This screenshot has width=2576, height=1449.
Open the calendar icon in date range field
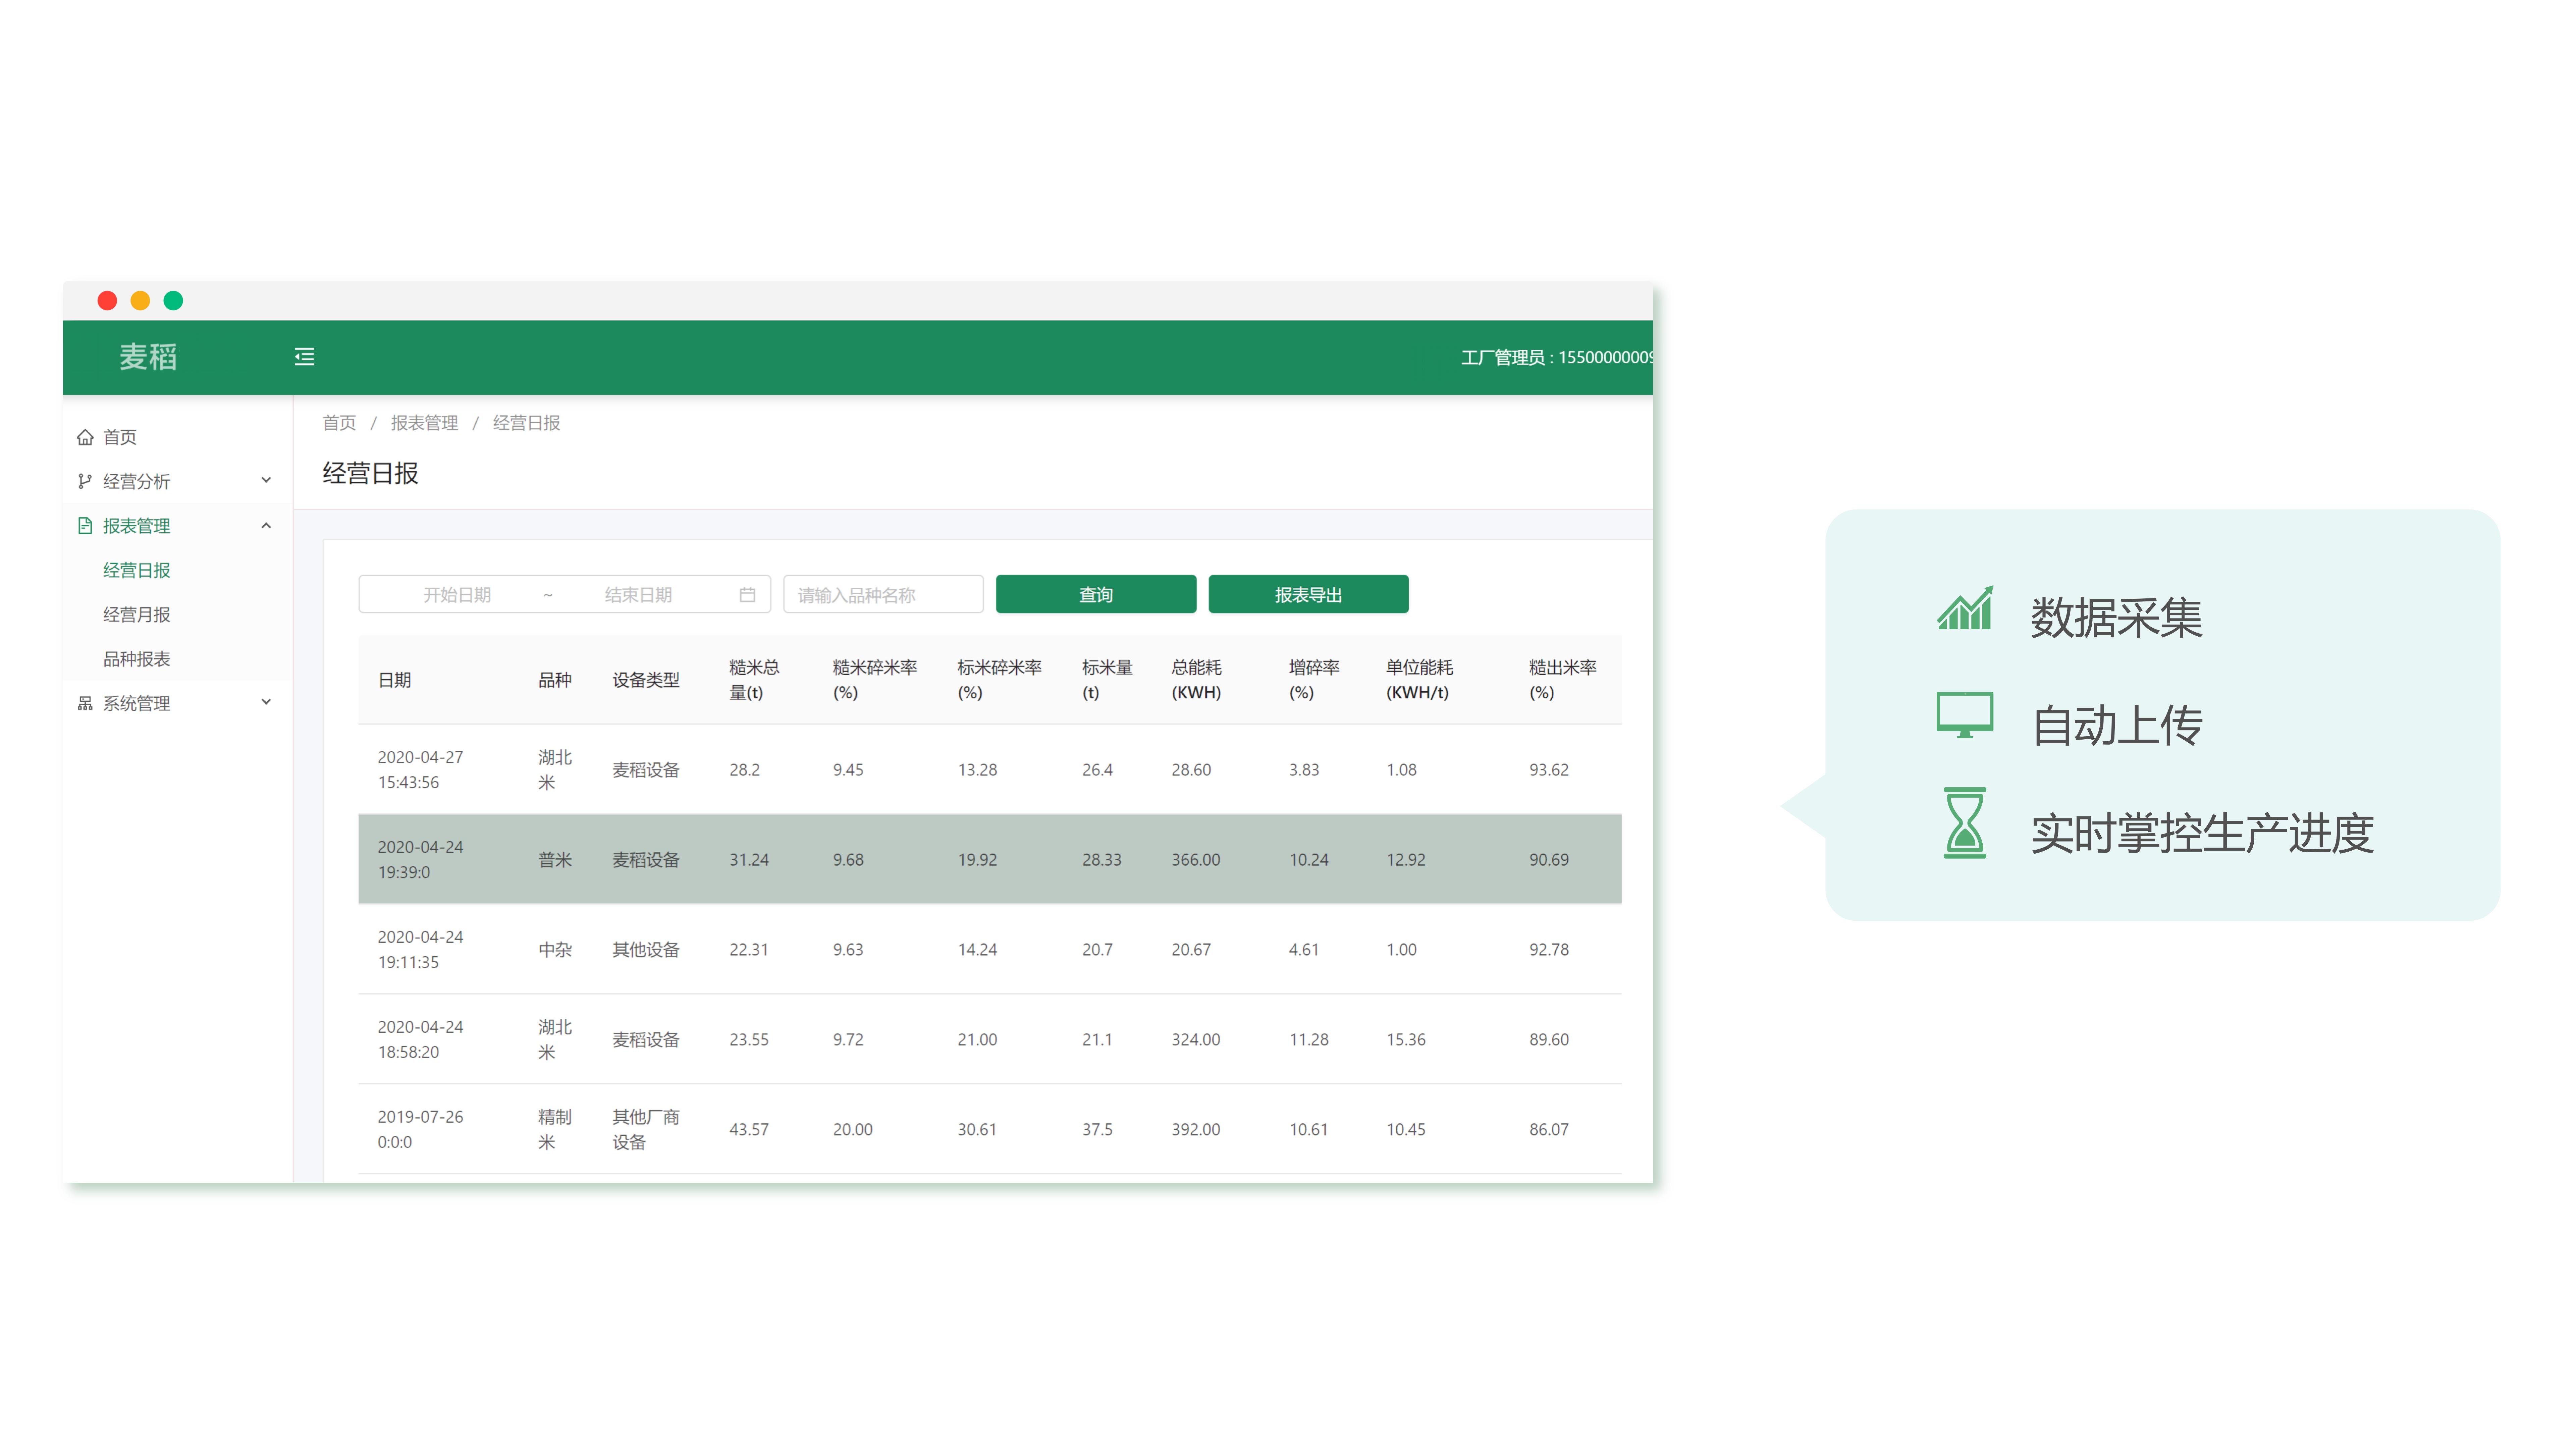747,595
